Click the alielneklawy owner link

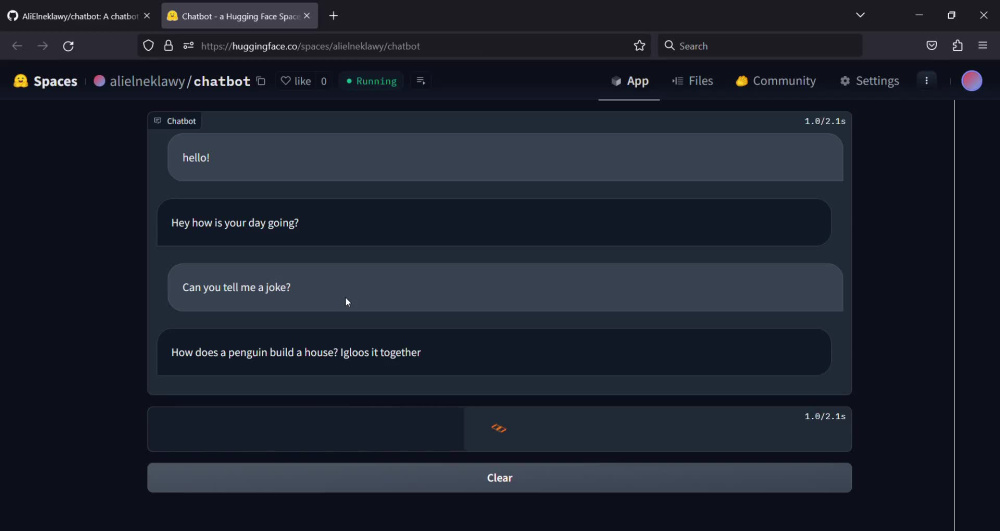pos(147,81)
